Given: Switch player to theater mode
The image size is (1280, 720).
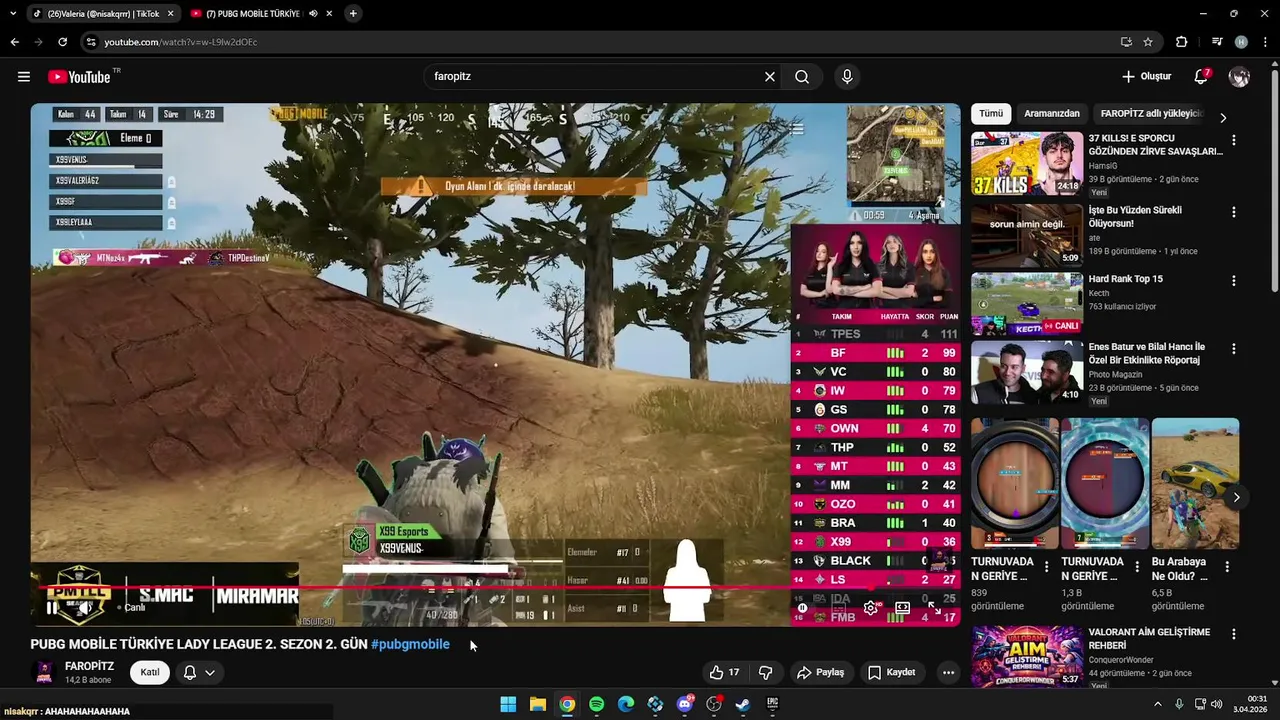Looking at the screenshot, I should point(902,607).
